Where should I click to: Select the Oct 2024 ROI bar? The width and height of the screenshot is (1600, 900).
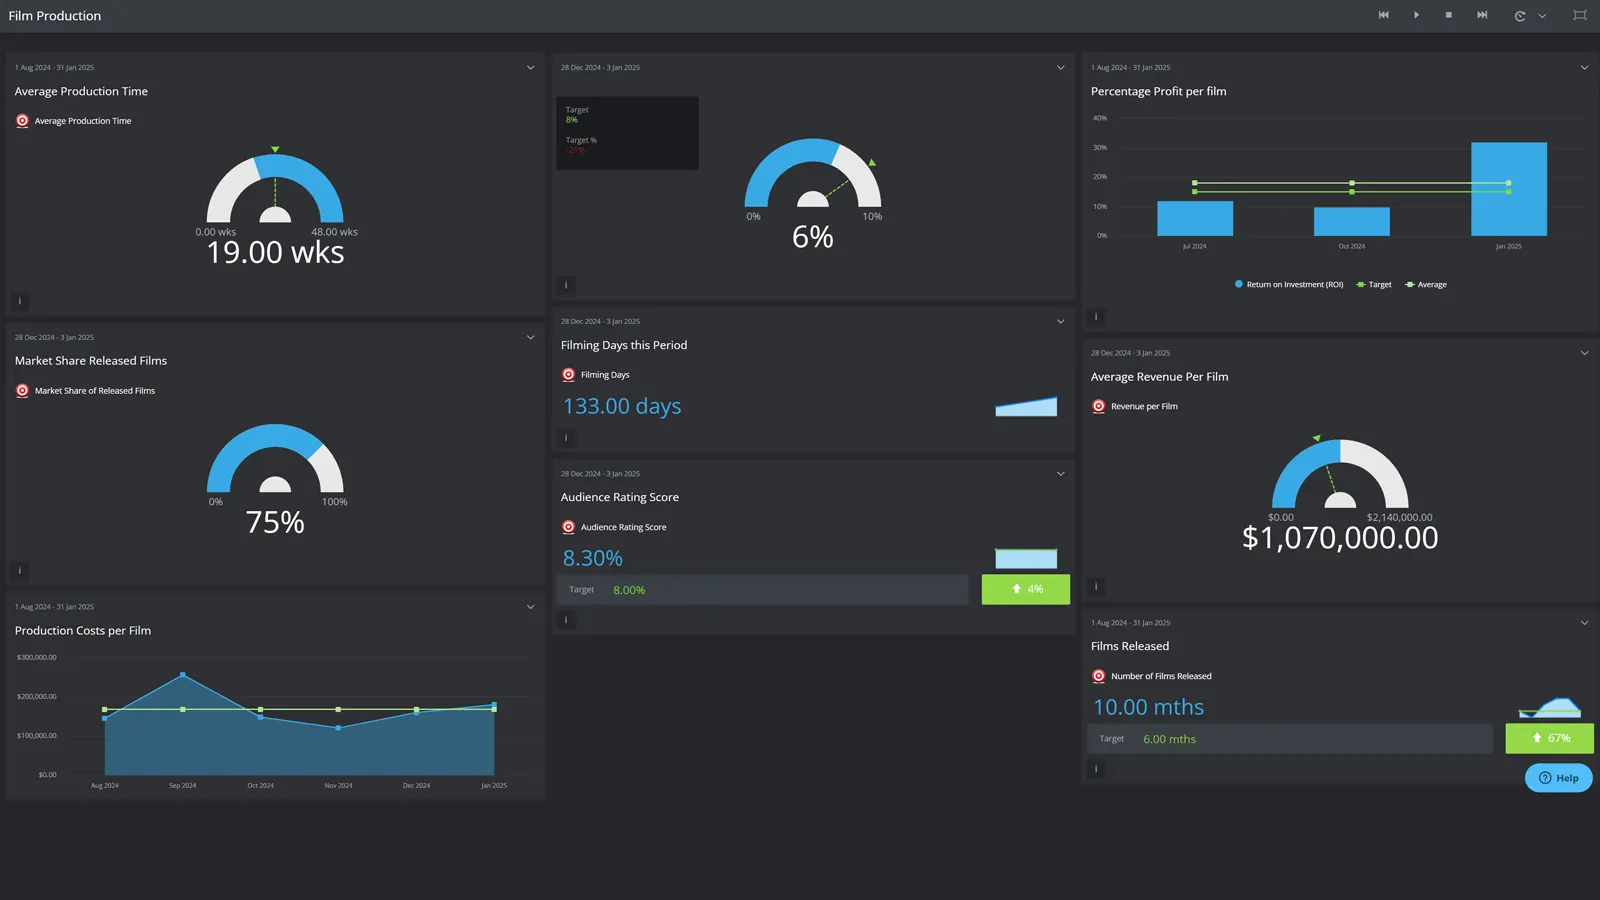(x=1352, y=221)
